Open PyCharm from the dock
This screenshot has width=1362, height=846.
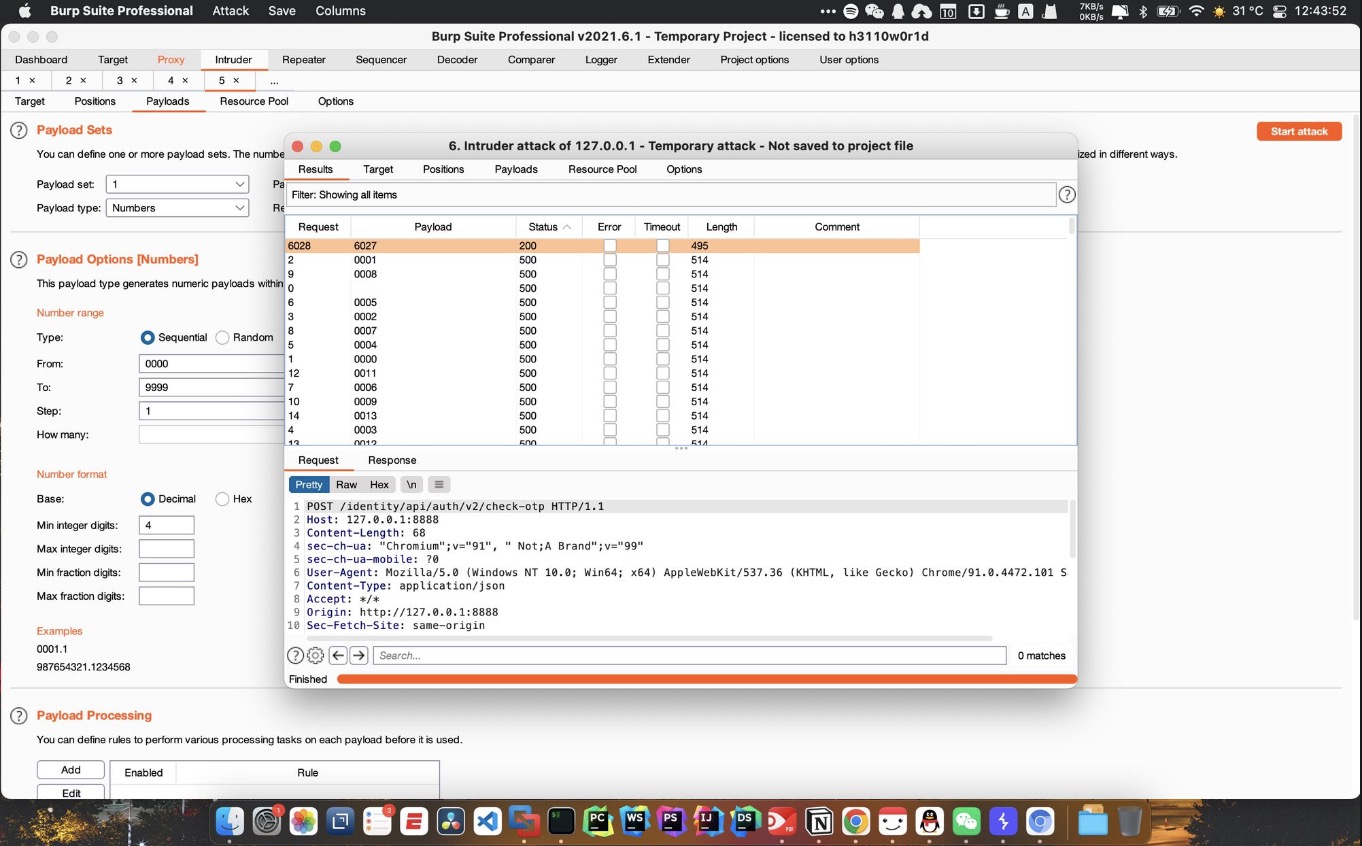point(597,821)
